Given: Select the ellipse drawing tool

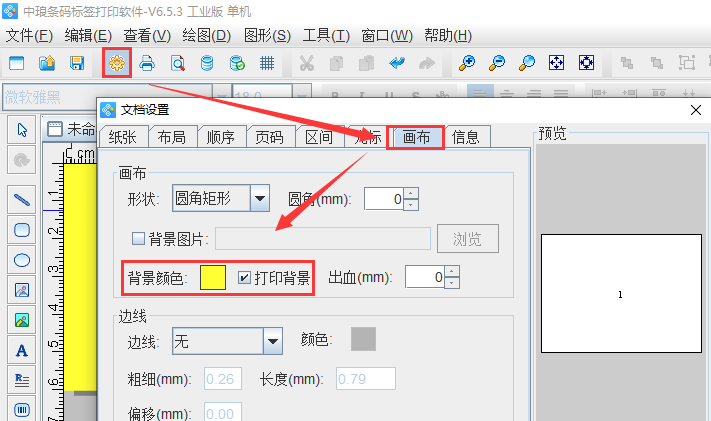Looking at the screenshot, I should [x=22, y=260].
